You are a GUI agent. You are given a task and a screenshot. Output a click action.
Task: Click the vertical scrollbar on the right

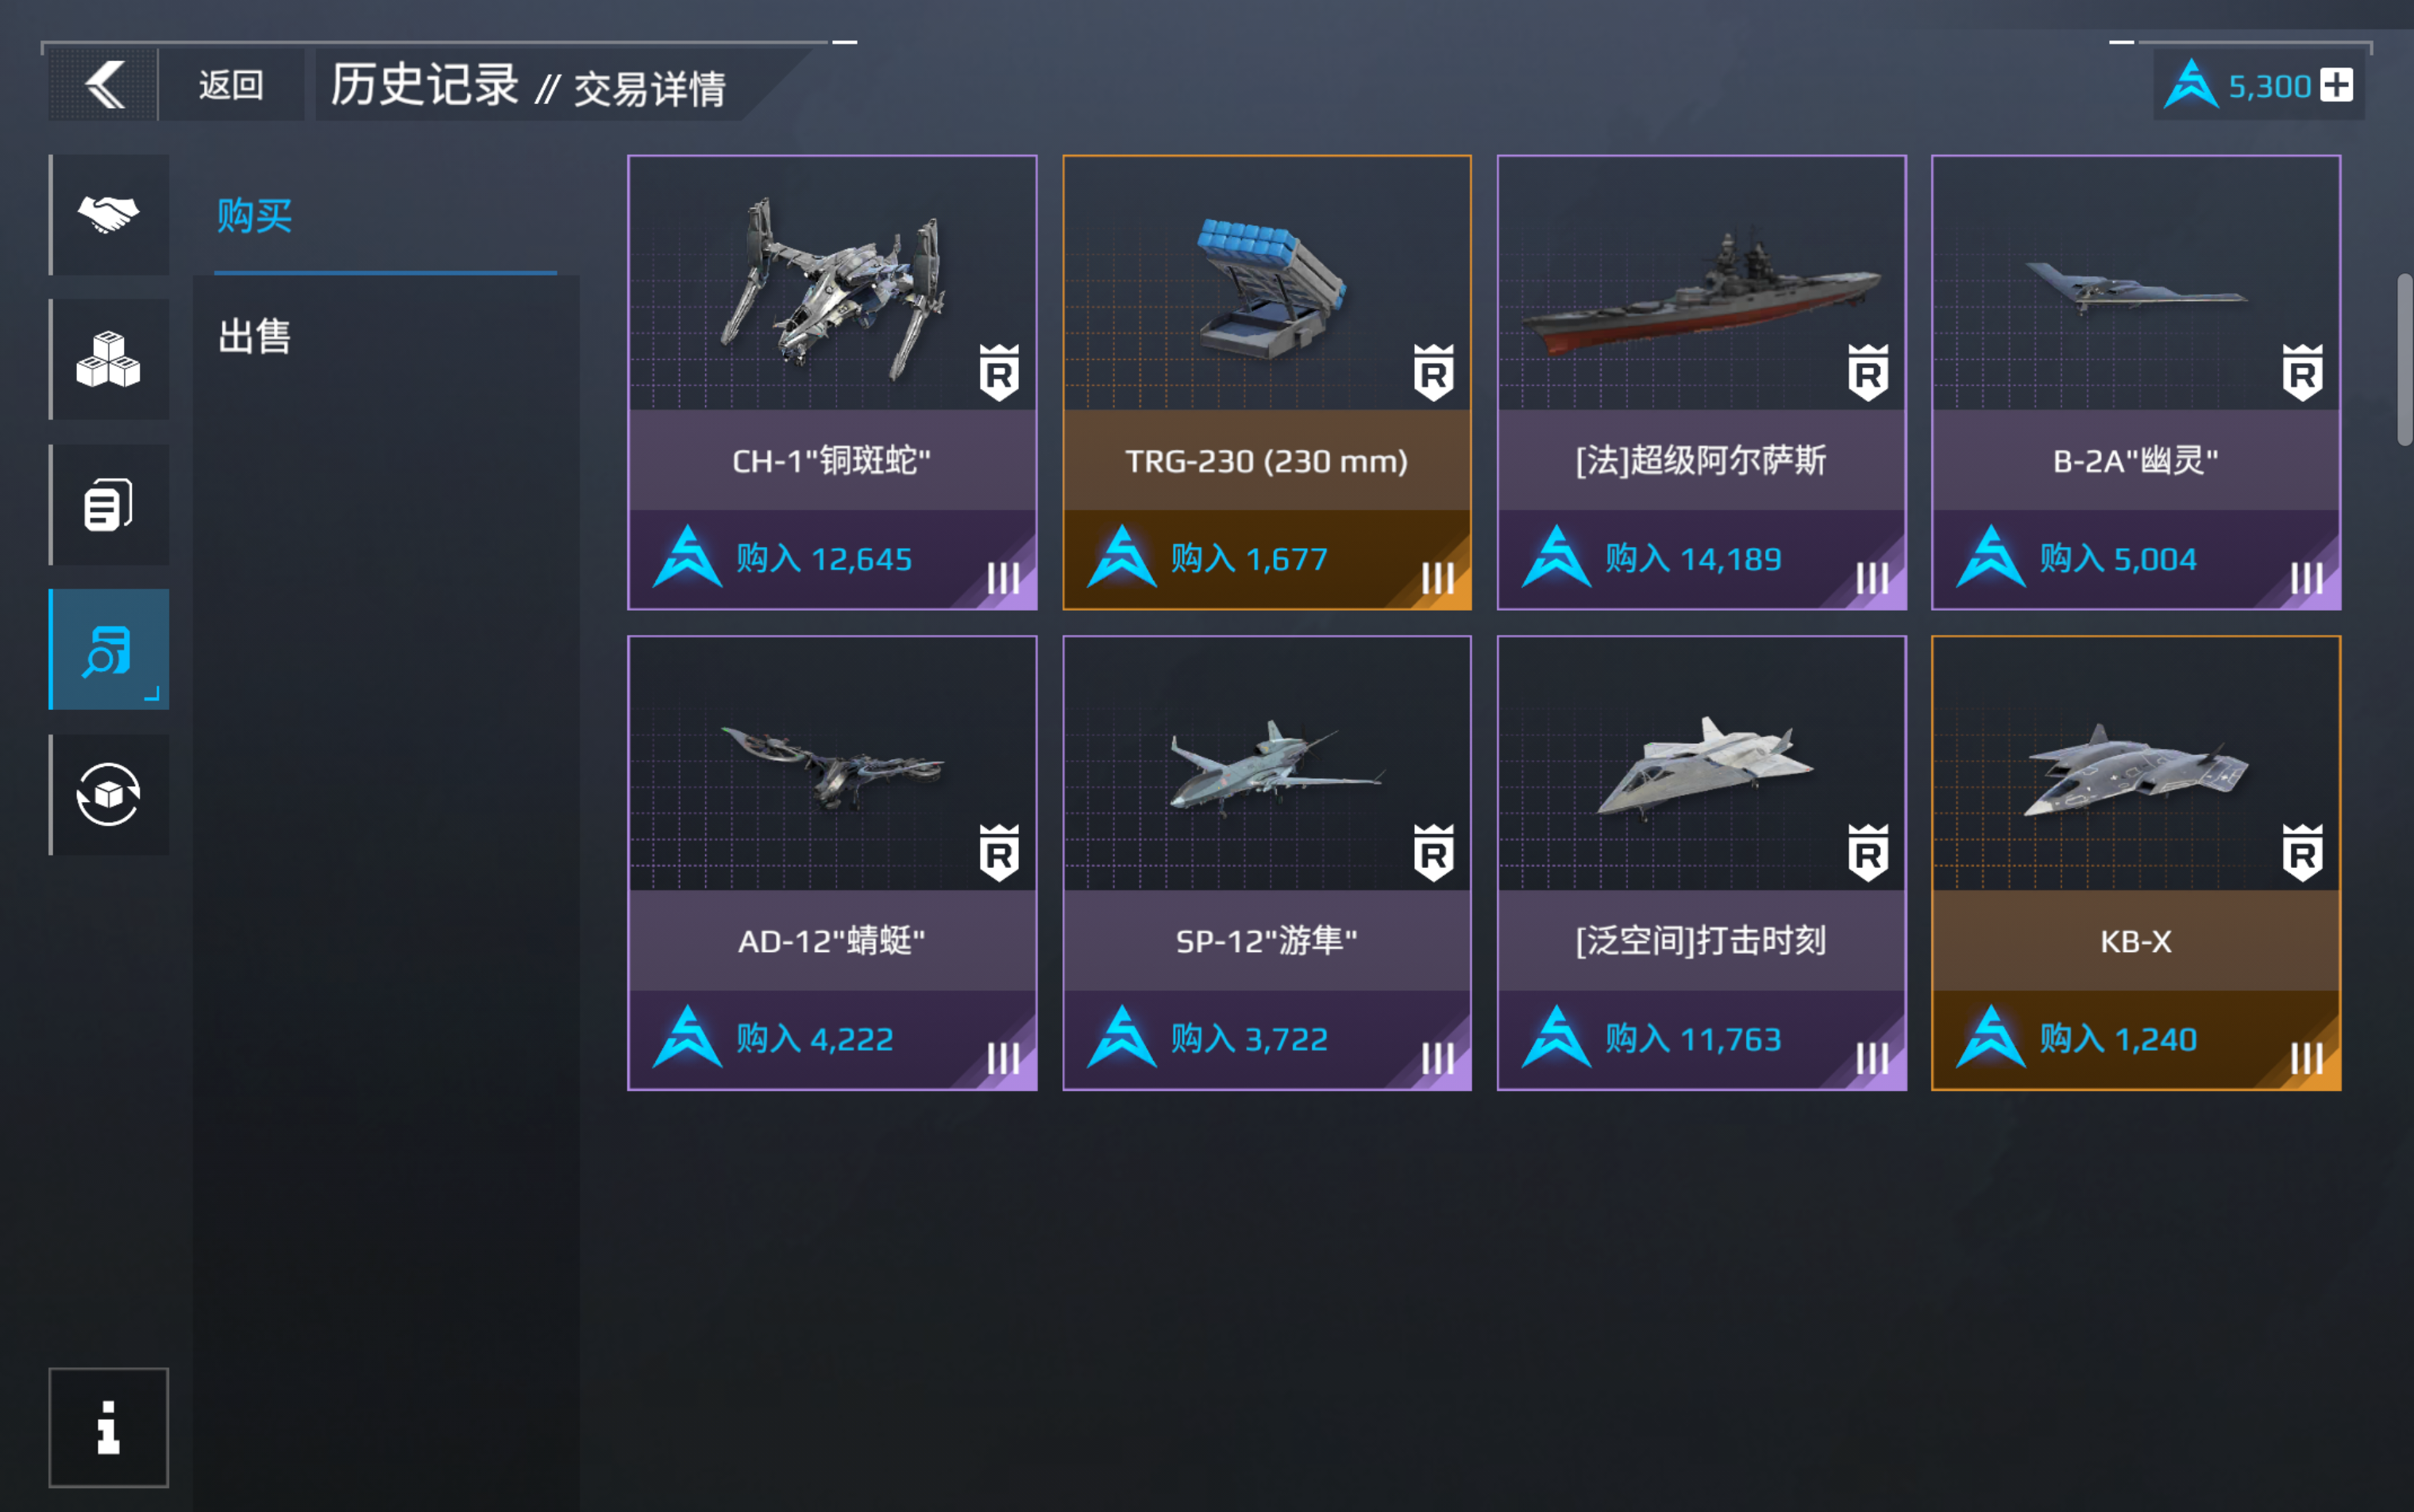point(2404,360)
